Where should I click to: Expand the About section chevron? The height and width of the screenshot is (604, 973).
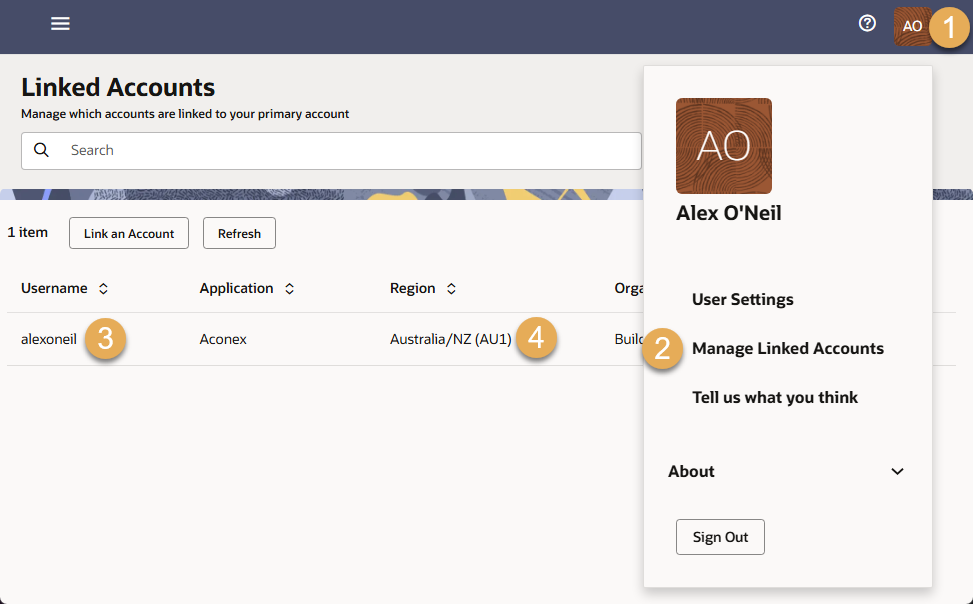pyautogui.click(x=897, y=472)
